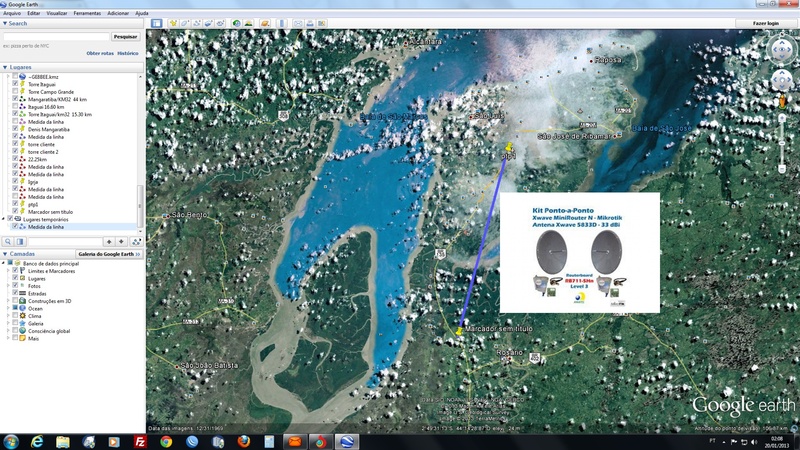Click Marcador sem título pushpin on map

coord(460,331)
